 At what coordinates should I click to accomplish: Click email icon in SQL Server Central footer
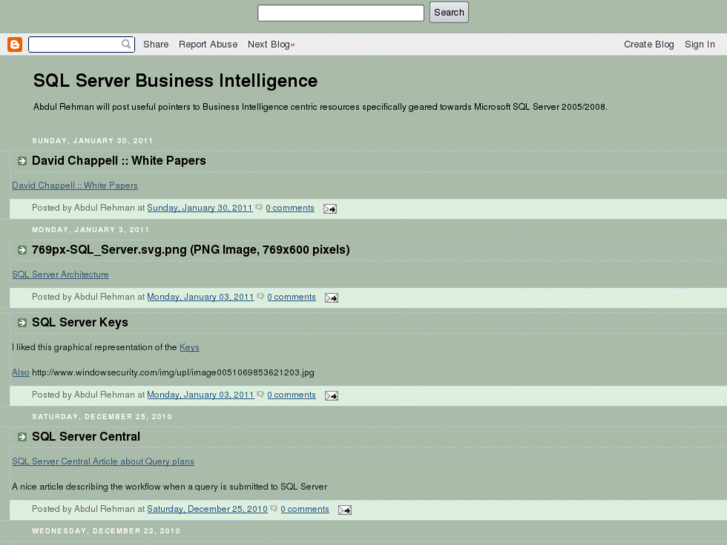pos(344,510)
